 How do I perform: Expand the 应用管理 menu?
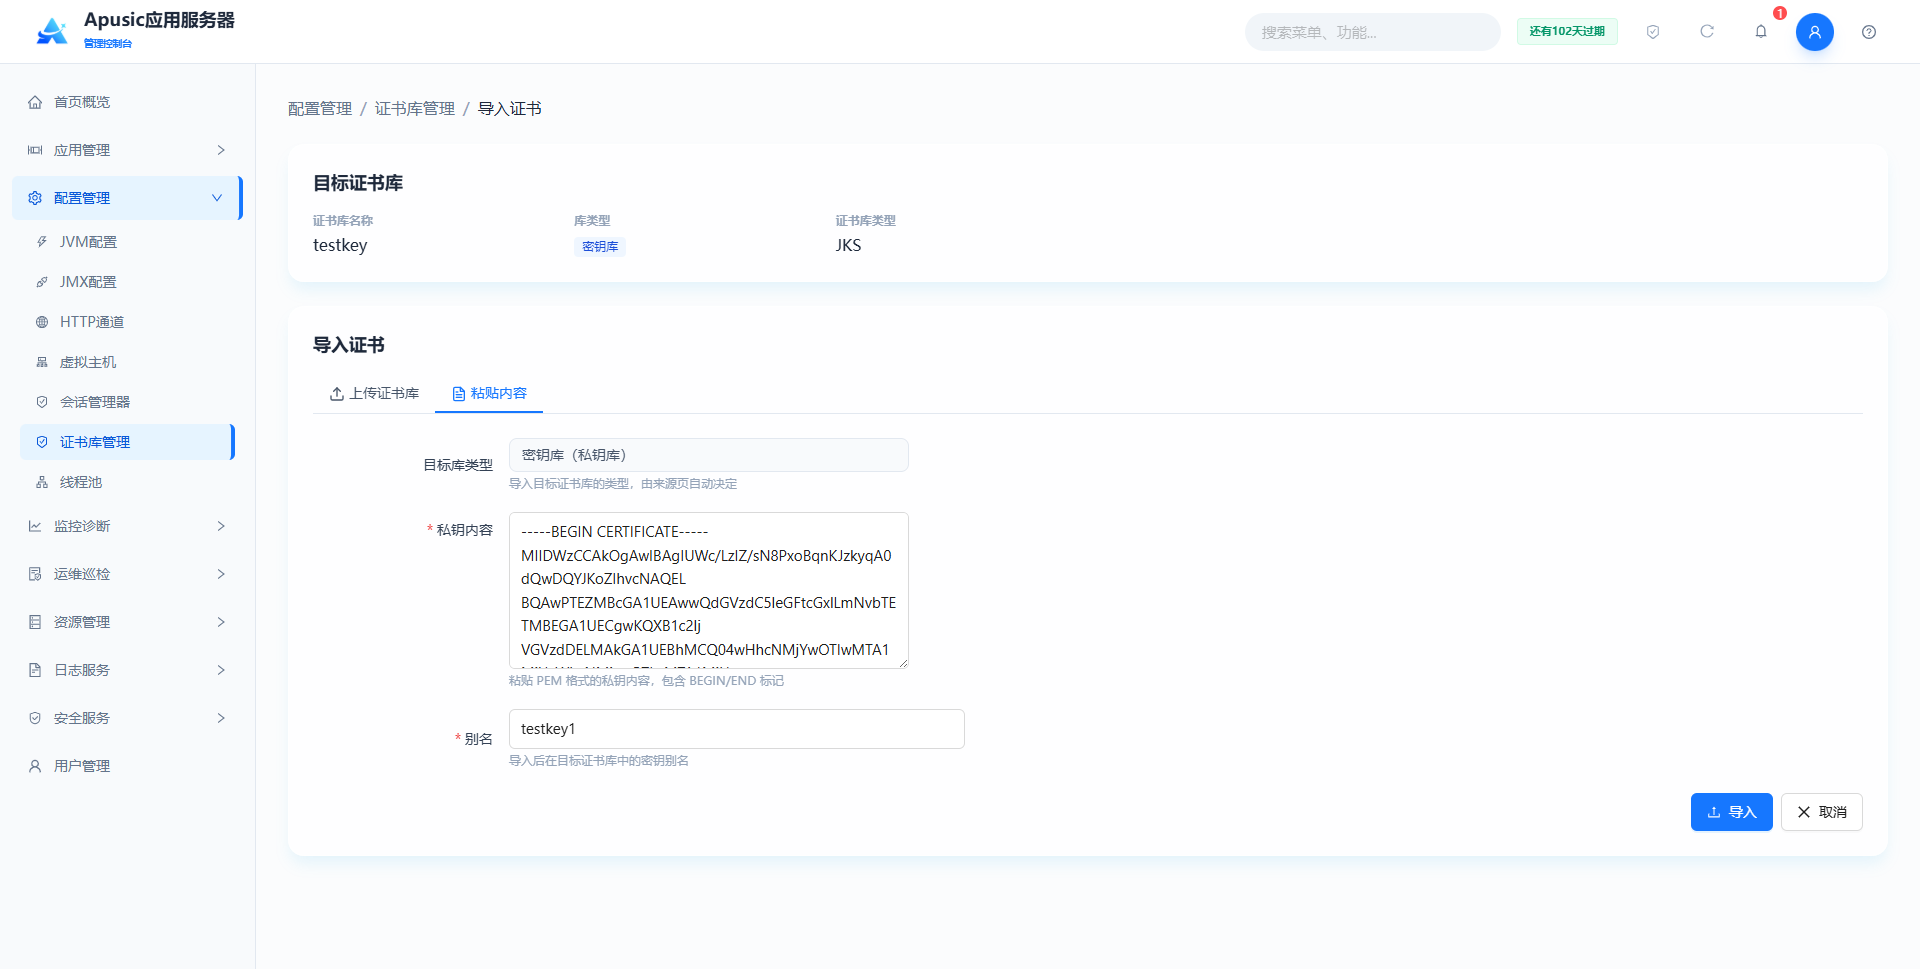tap(127, 150)
